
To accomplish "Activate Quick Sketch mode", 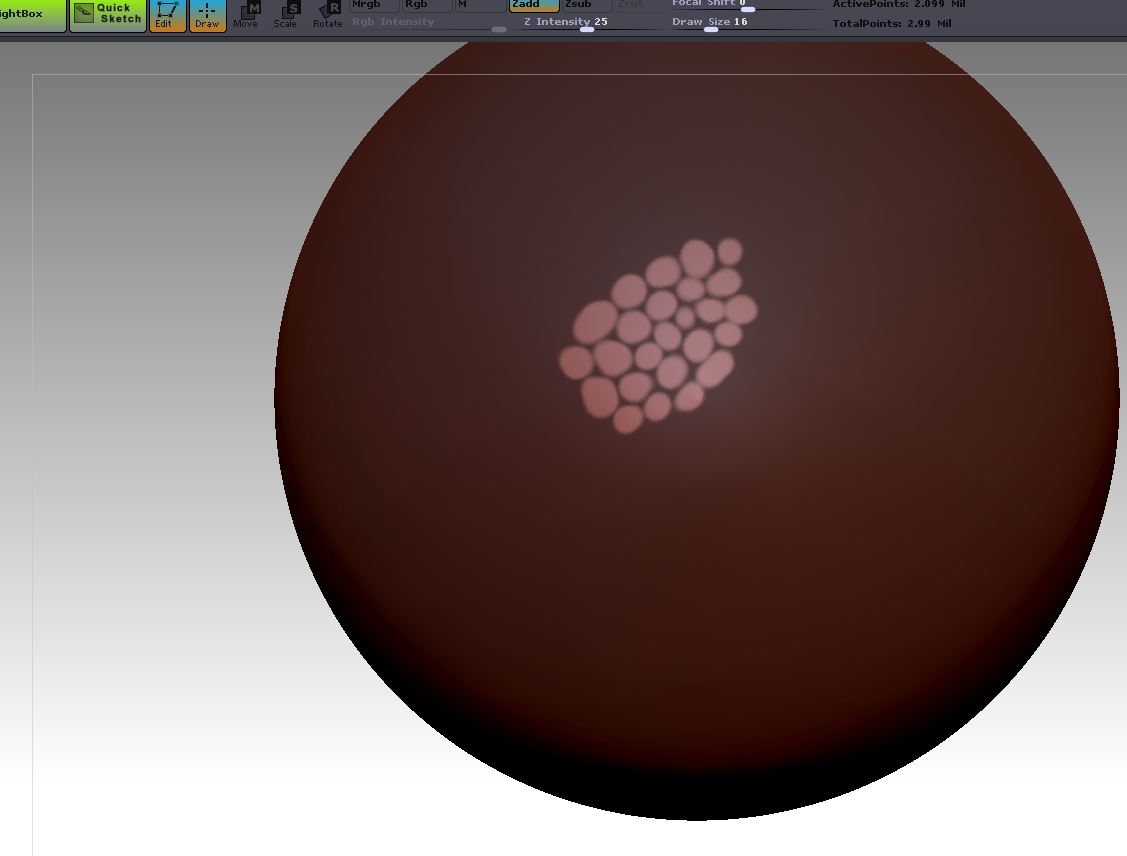I will [x=108, y=15].
